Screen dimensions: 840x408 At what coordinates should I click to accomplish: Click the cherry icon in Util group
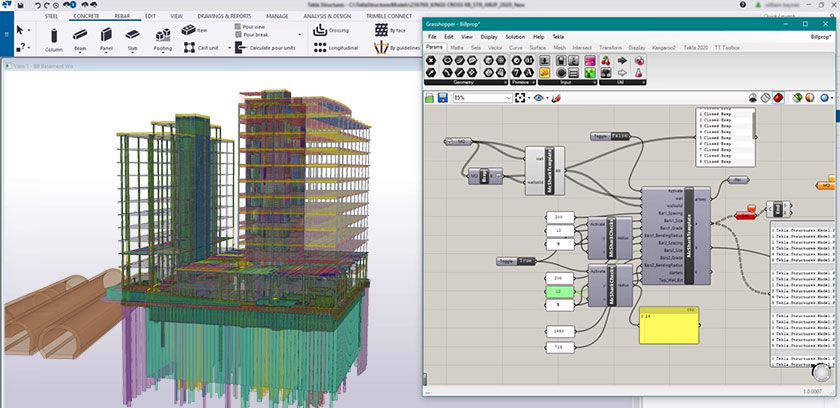point(606,61)
